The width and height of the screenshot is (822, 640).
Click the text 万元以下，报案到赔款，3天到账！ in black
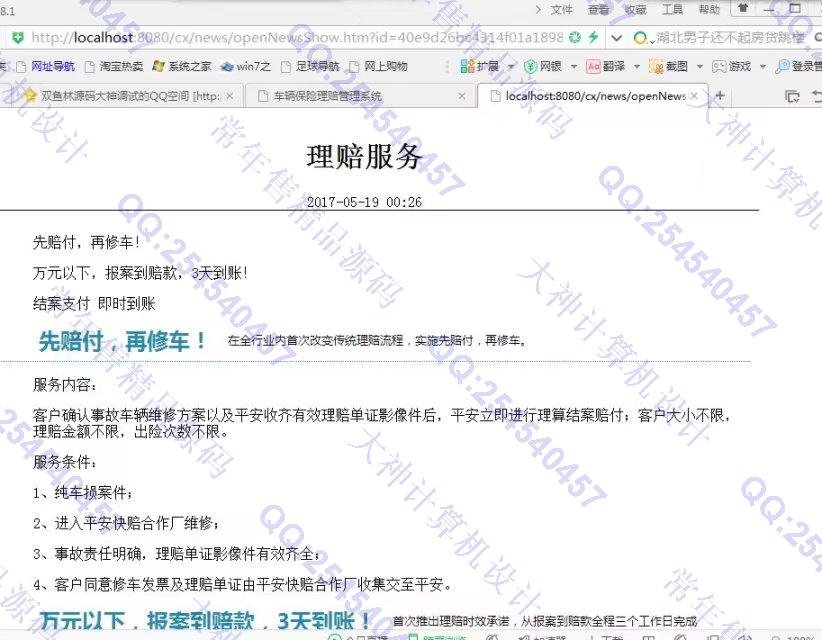[x=140, y=273]
